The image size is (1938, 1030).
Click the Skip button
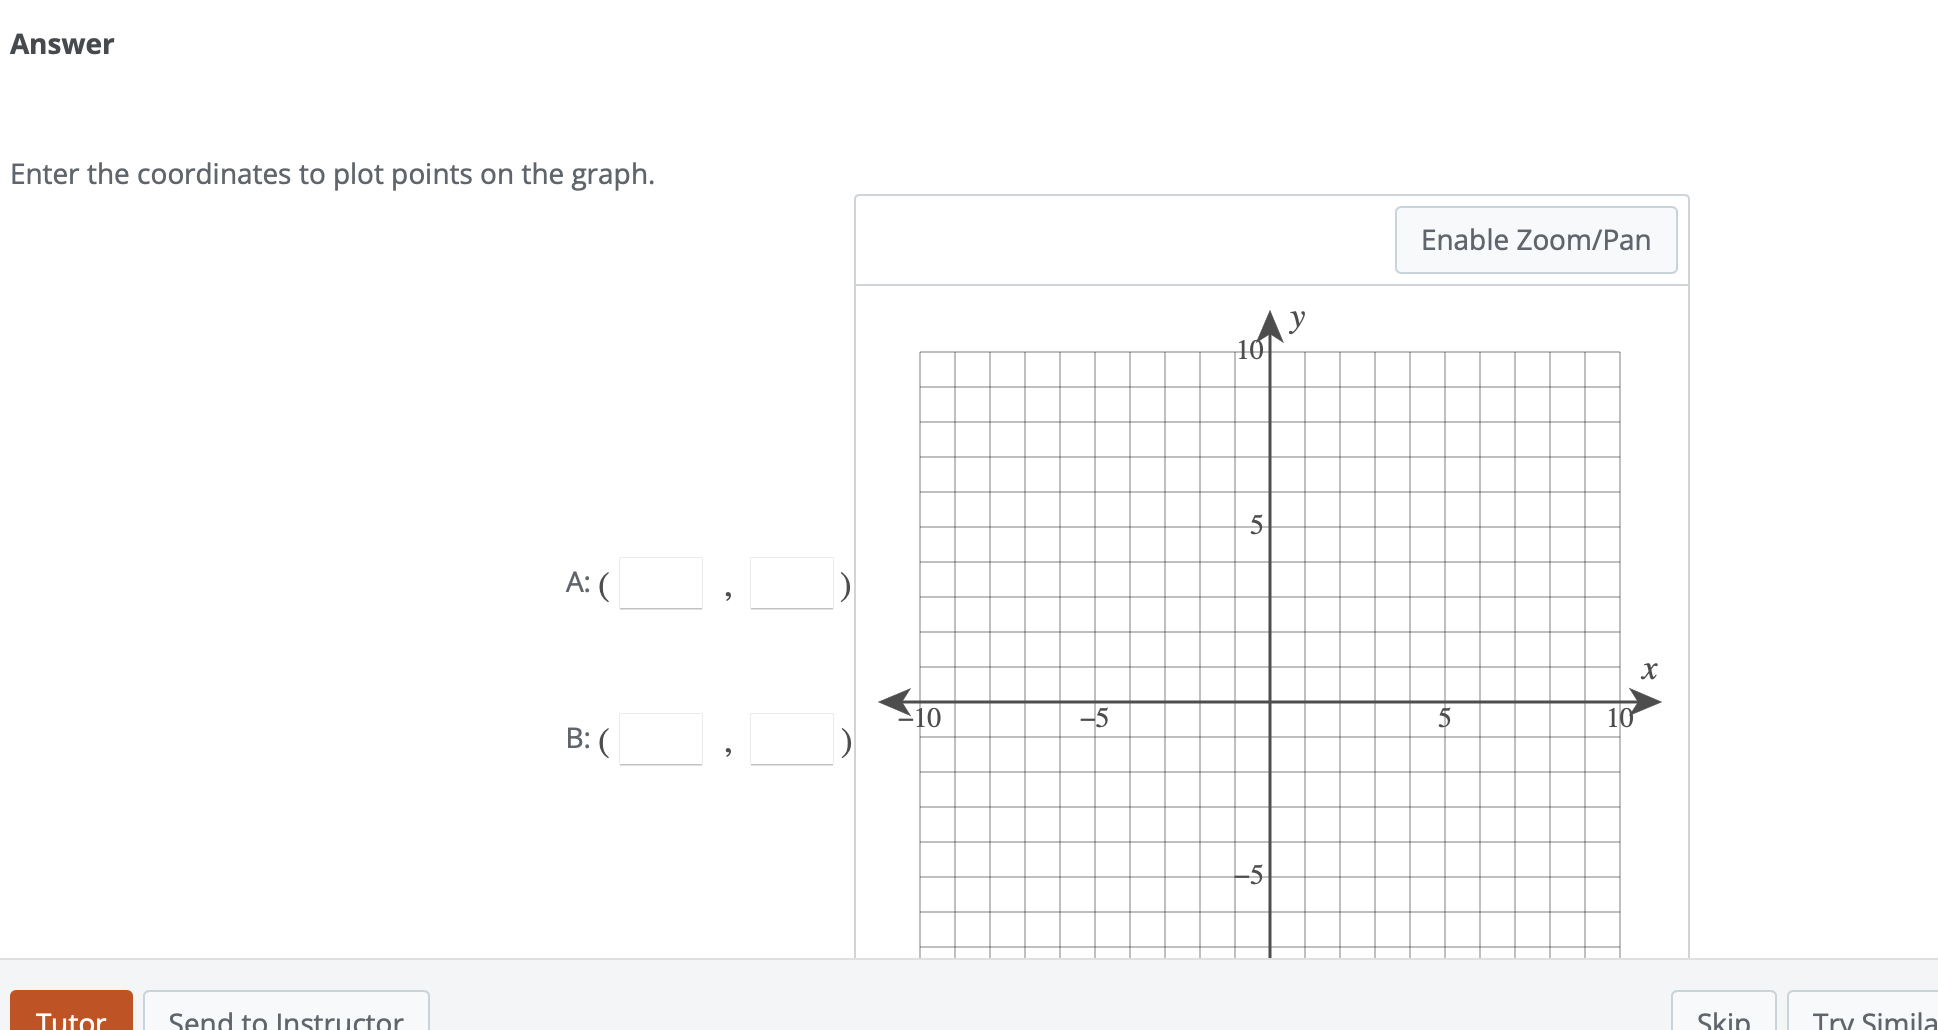(1722, 1018)
